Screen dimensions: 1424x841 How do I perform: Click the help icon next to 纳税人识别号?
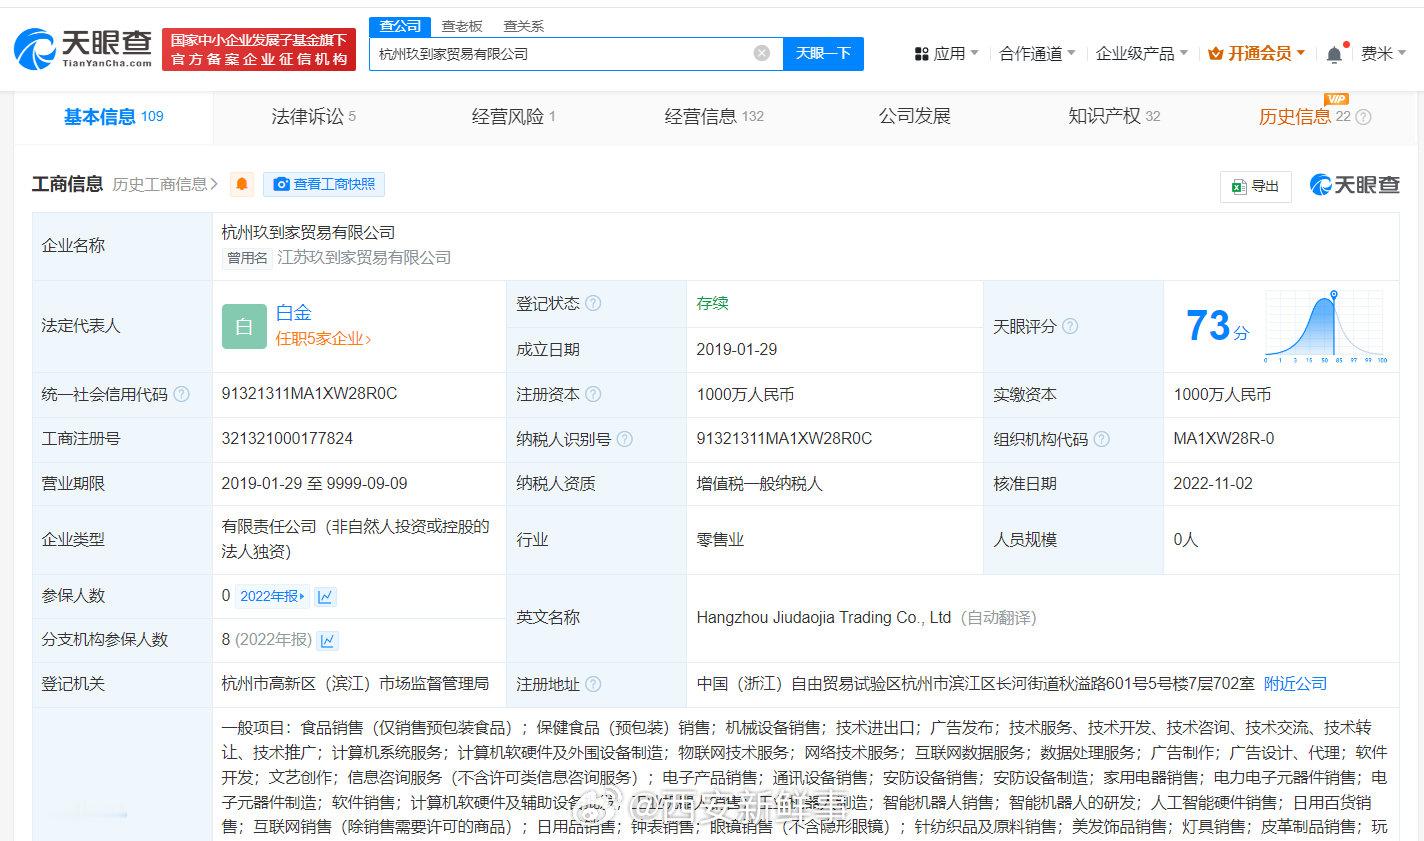point(624,439)
